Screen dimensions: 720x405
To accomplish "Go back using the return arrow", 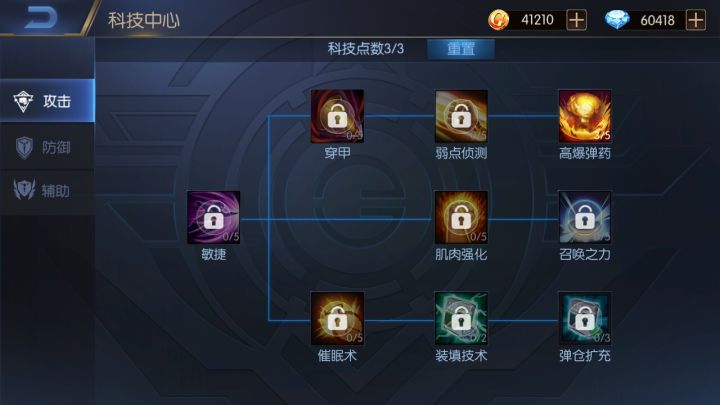I will [40, 17].
